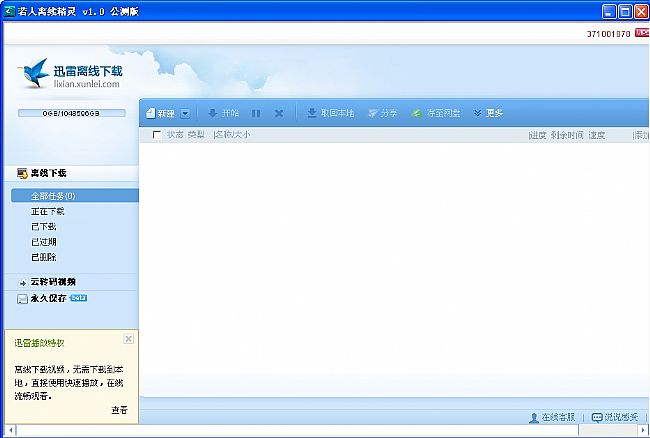Open 说说感受 feedback link
Viewport: 650px width, 438px height.
(615, 417)
